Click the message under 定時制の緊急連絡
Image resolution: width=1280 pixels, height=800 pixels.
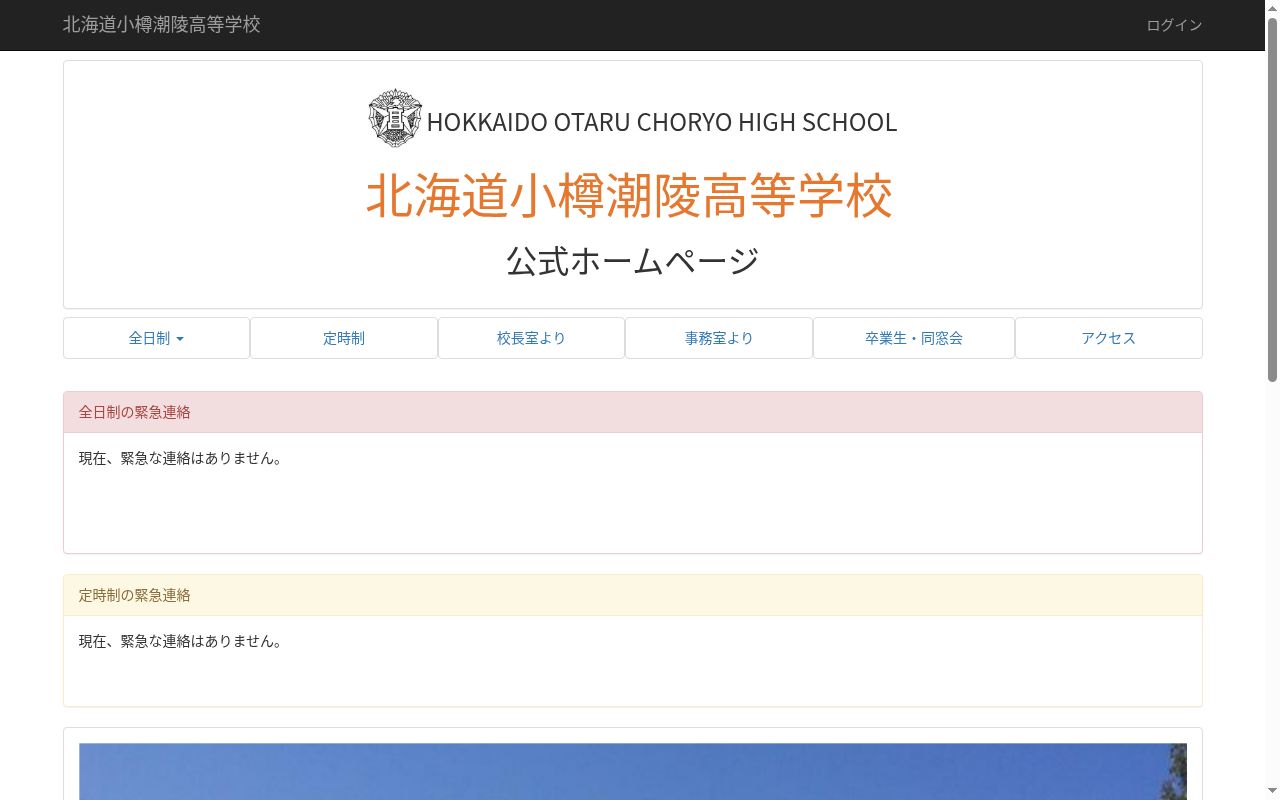coord(181,641)
